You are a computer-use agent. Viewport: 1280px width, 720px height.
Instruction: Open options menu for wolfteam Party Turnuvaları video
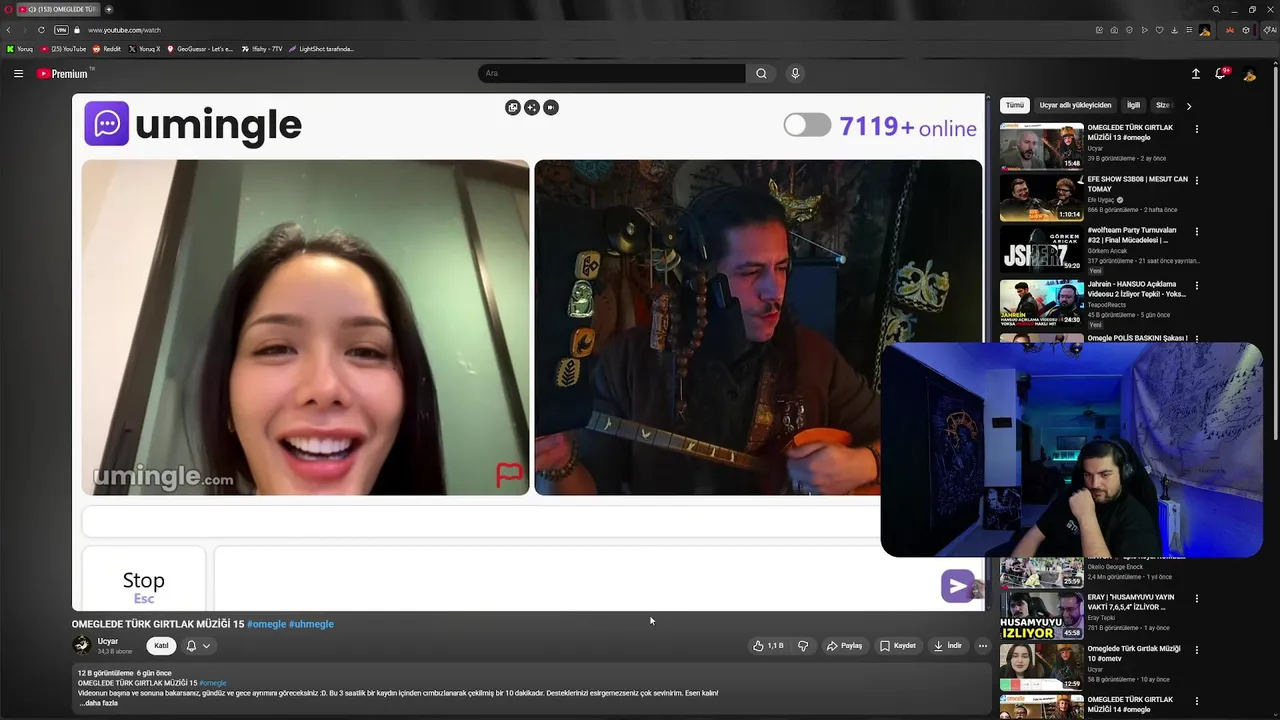click(1196, 231)
